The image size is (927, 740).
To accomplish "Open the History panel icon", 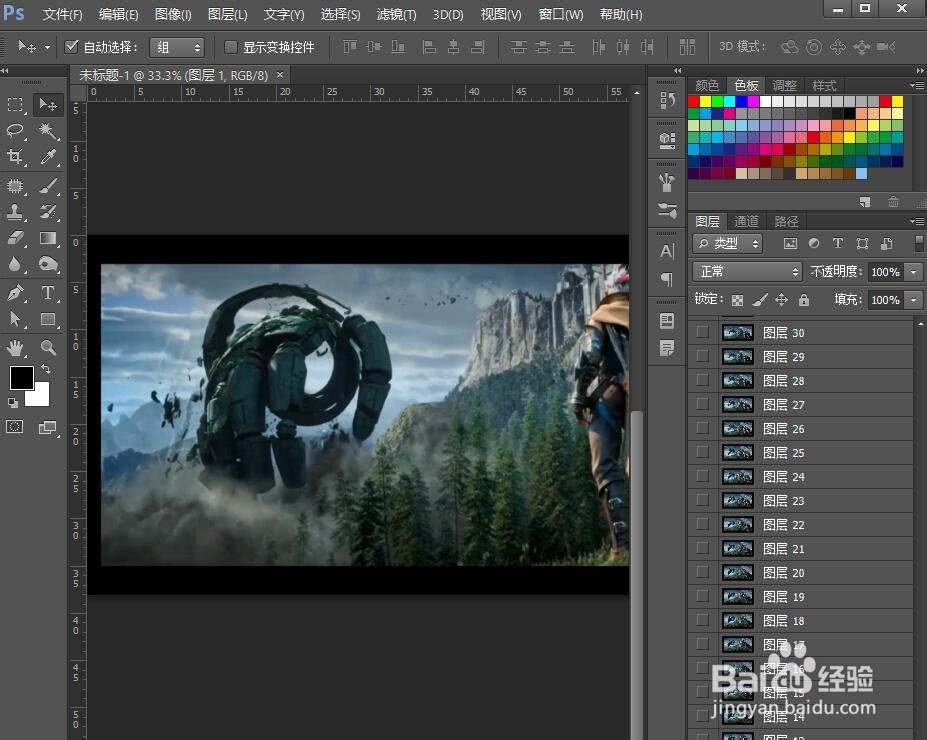I will pos(667,100).
